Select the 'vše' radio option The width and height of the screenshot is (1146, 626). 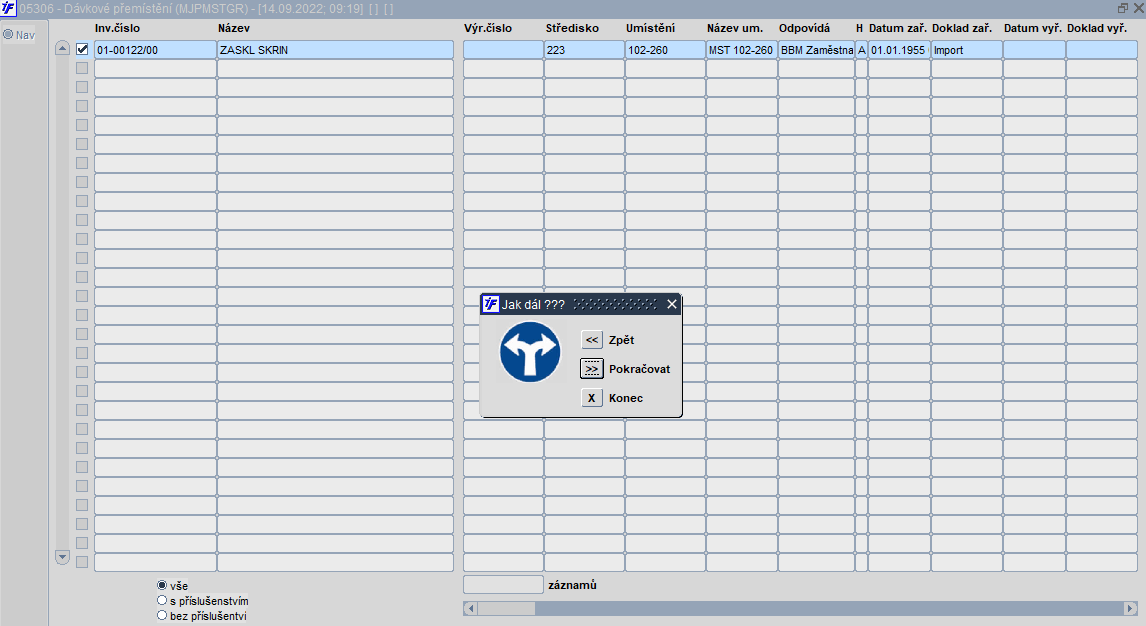click(162, 585)
